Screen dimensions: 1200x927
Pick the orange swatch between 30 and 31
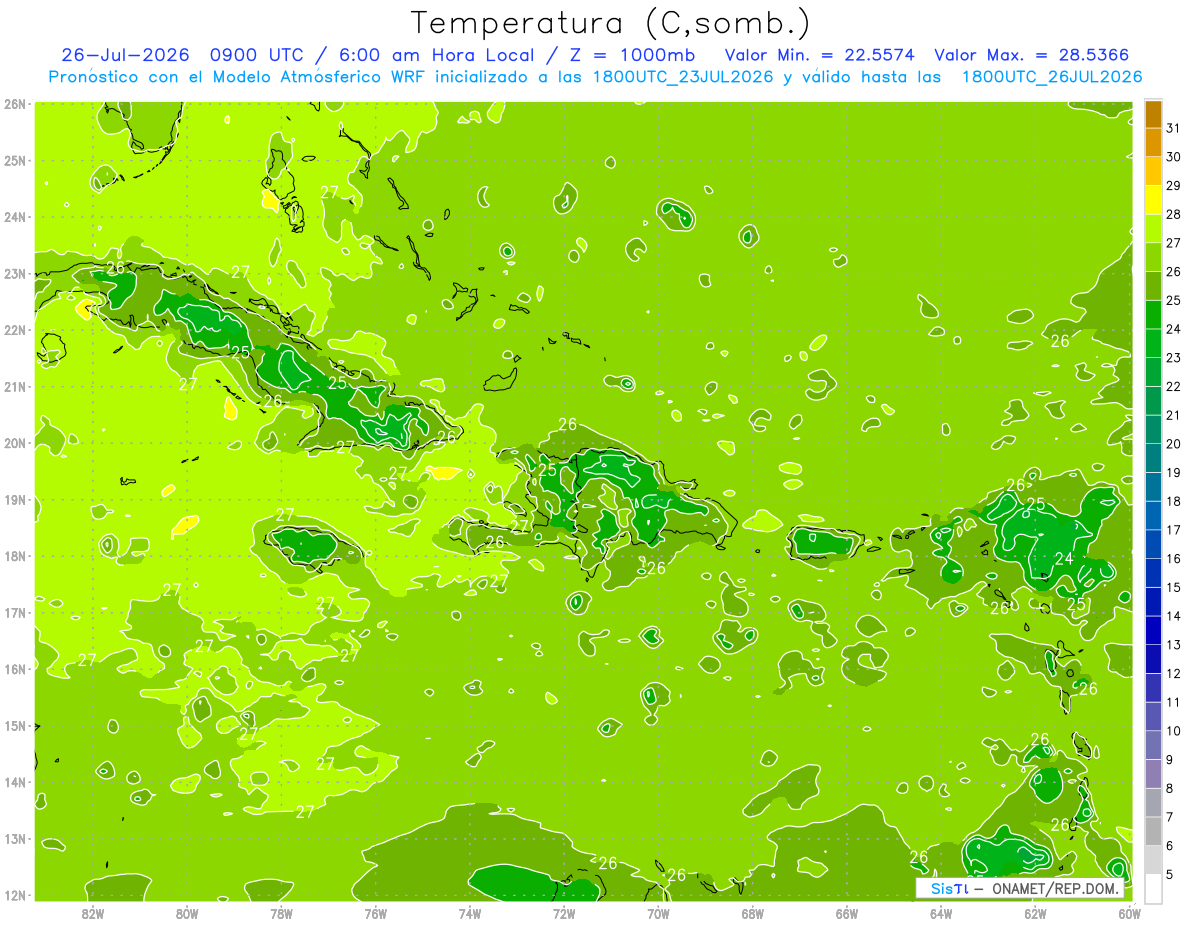[x=1153, y=142]
